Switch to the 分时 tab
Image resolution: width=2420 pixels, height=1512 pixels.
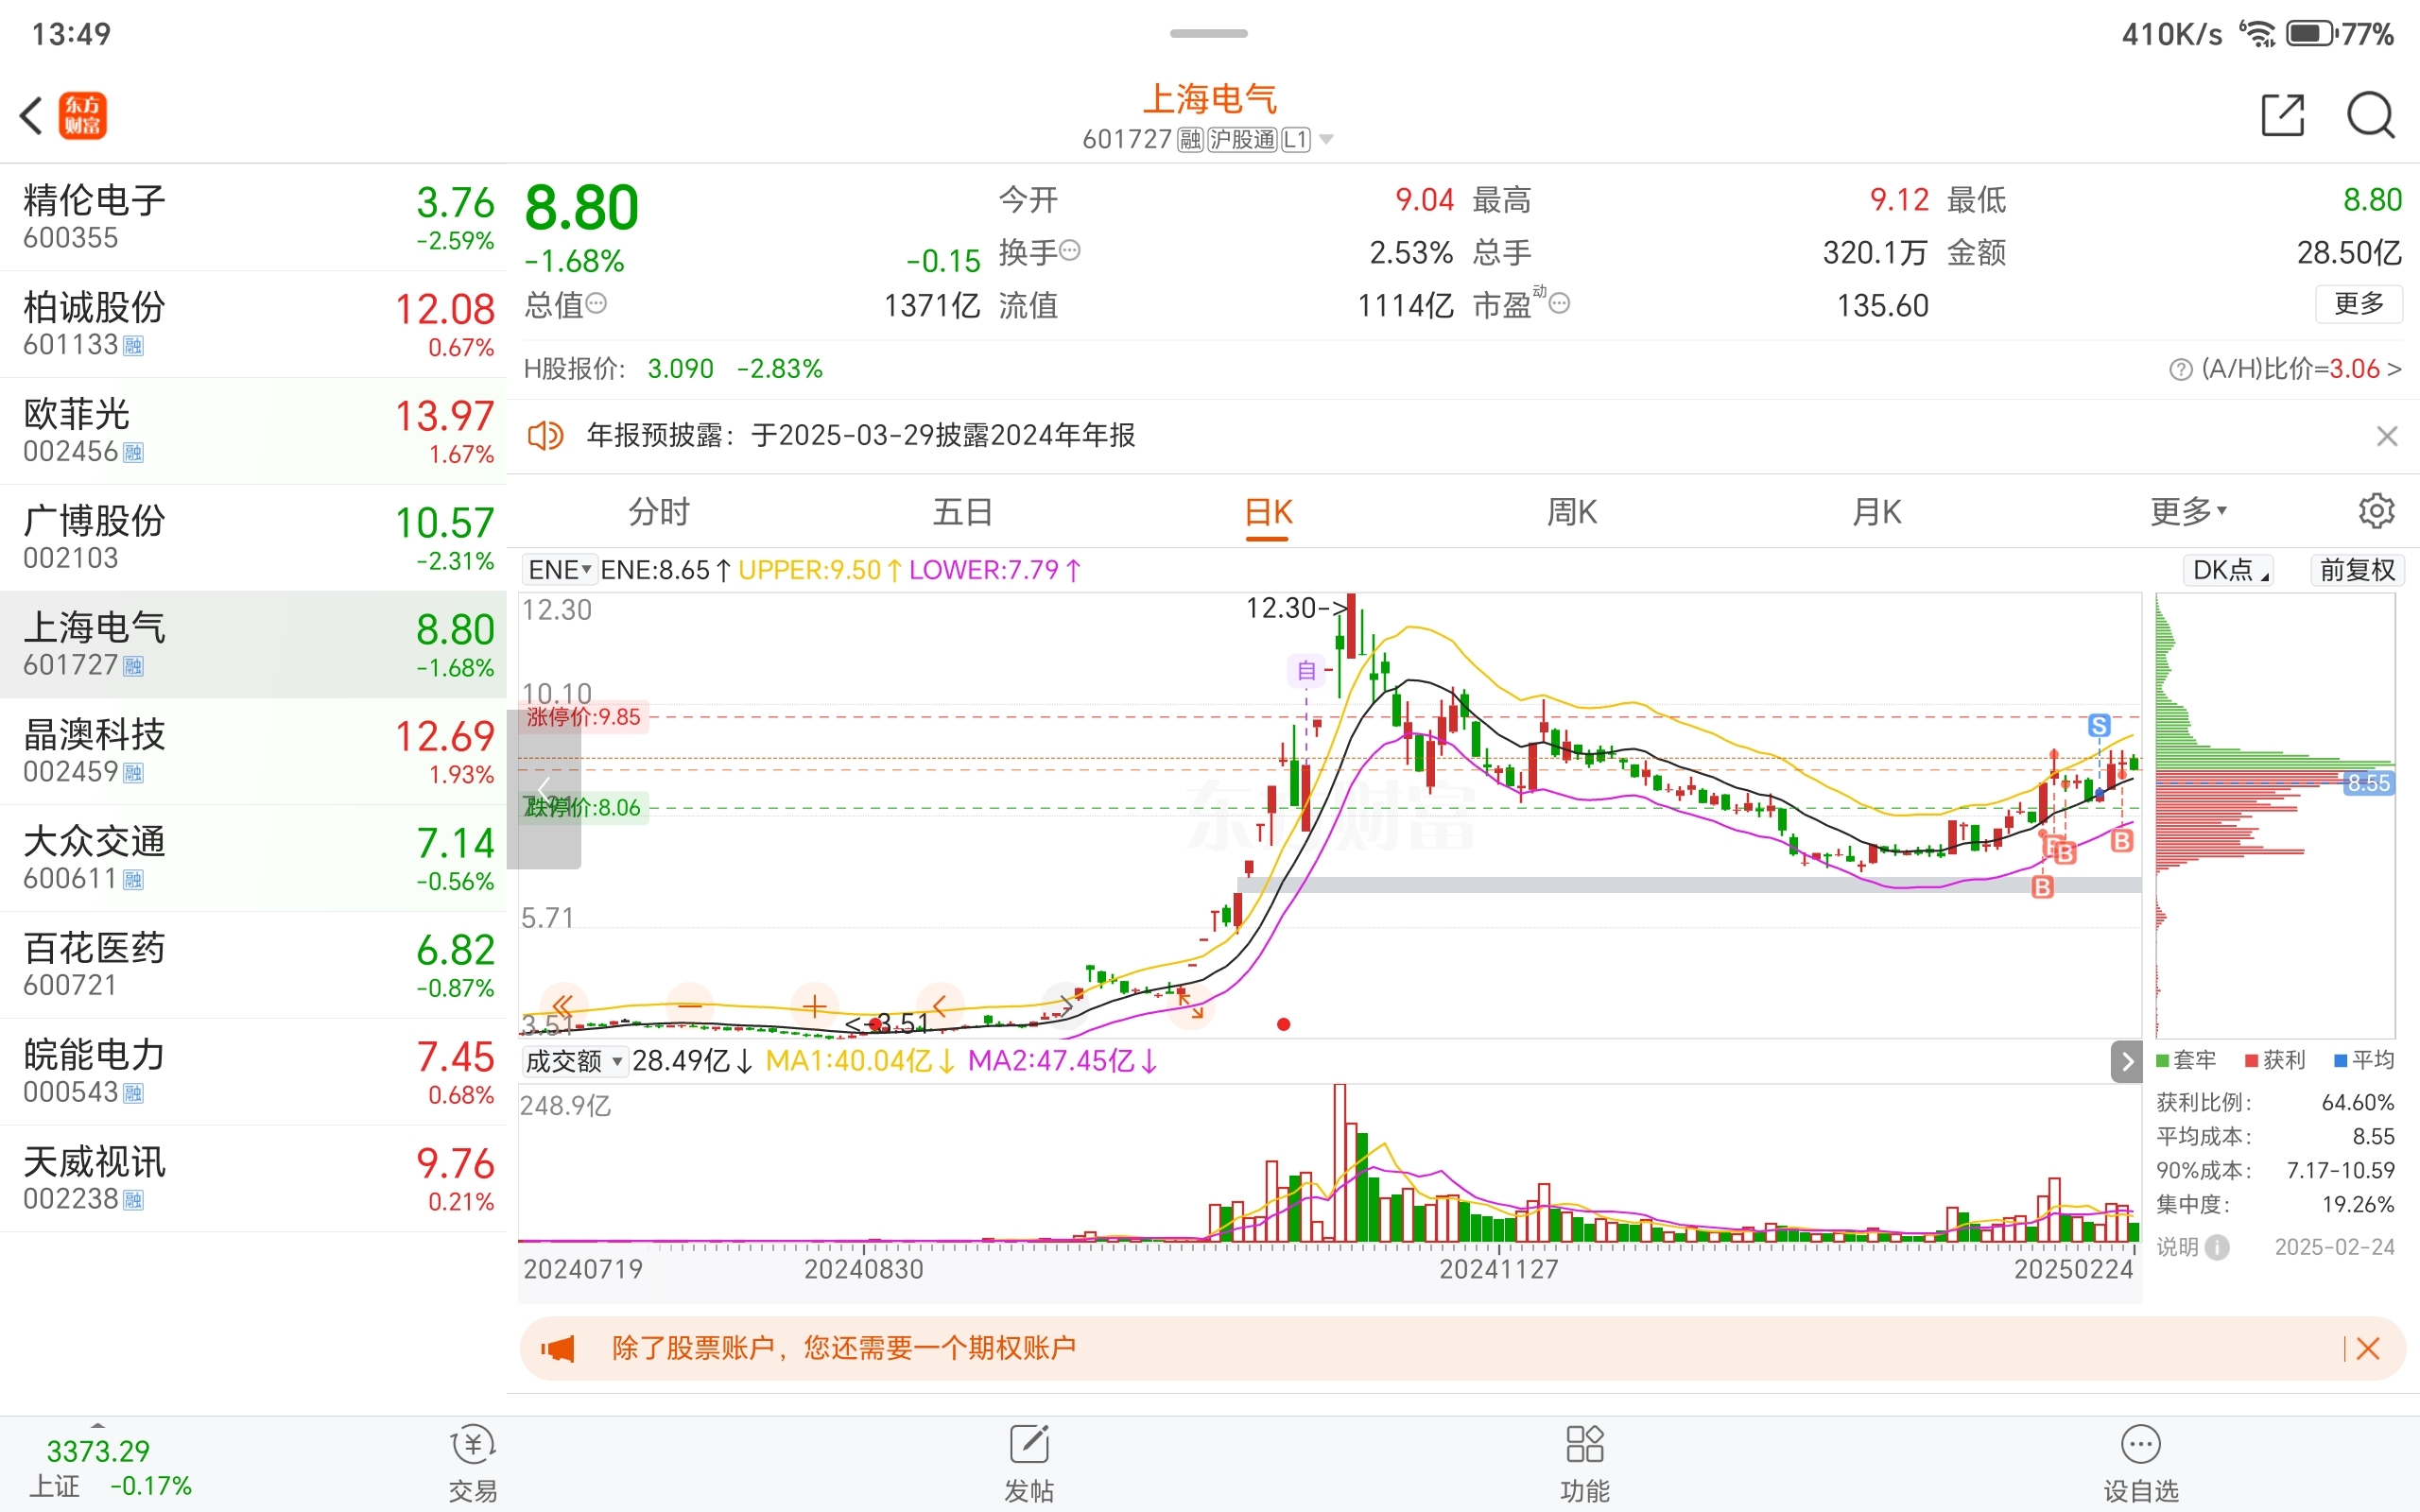pos(659,512)
